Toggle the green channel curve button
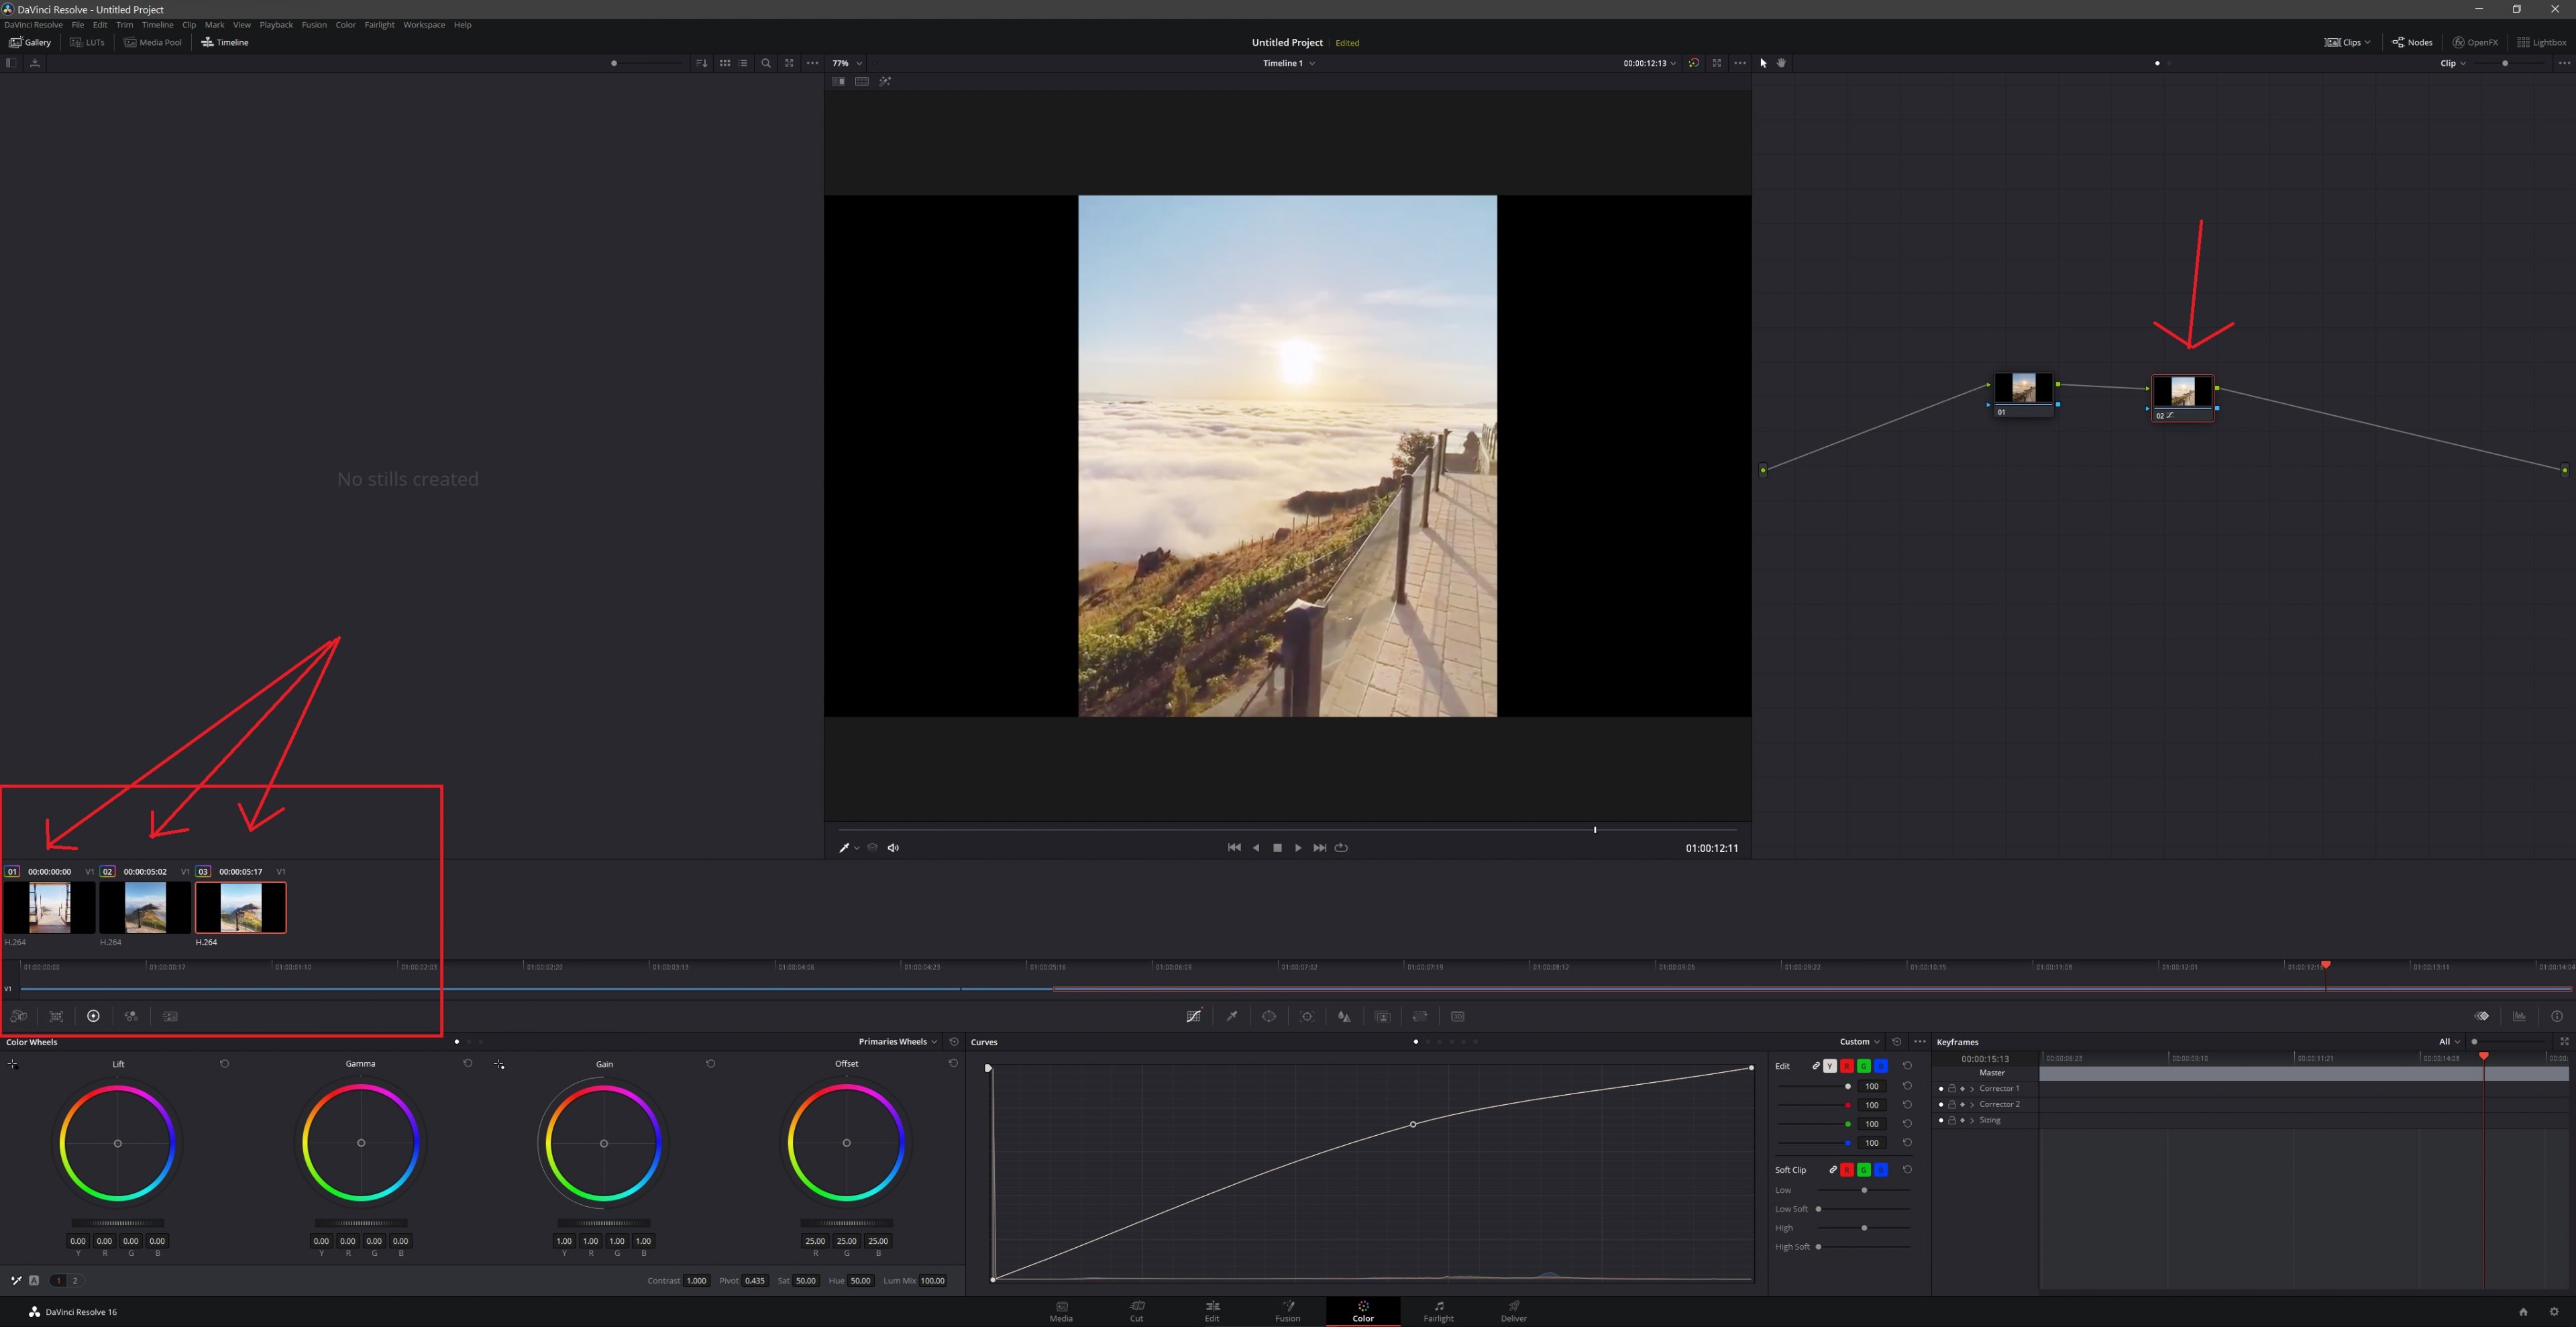This screenshot has height=1327, width=2576. [1864, 1066]
